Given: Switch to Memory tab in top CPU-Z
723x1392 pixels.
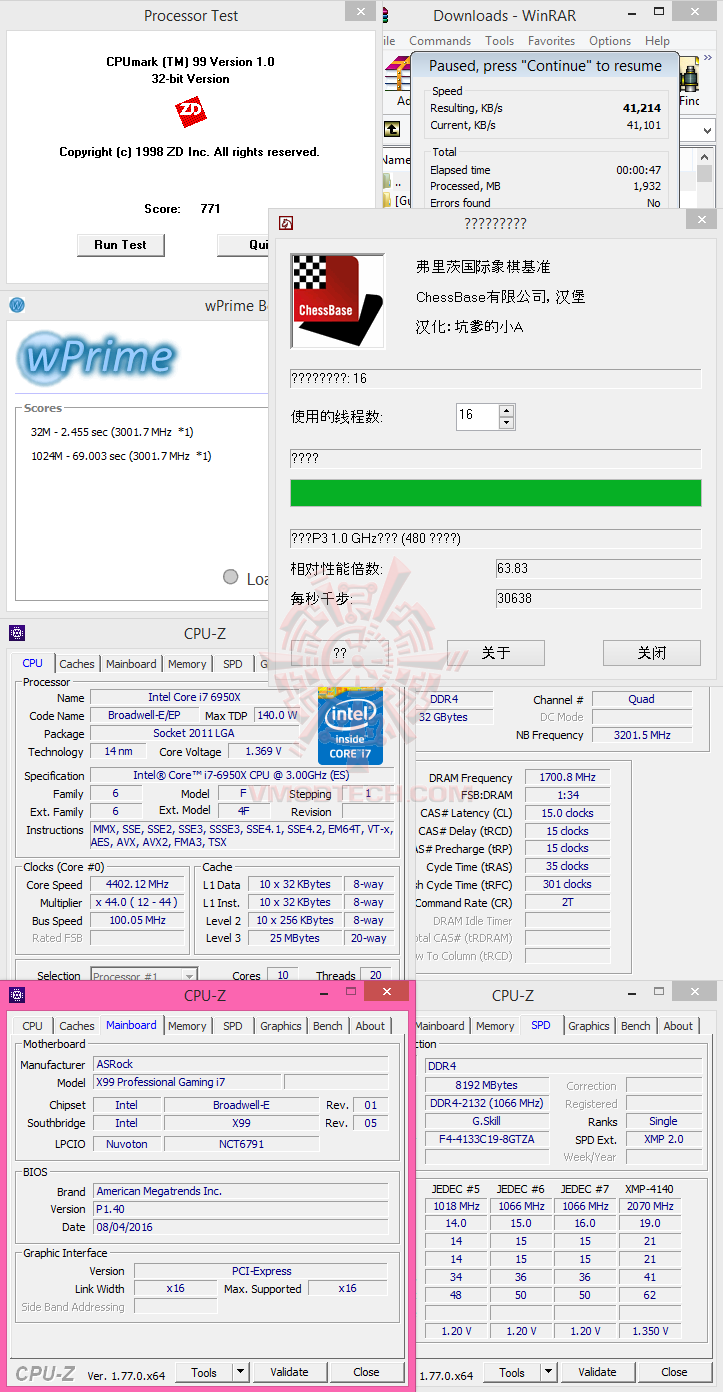Looking at the screenshot, I should 187,664.
